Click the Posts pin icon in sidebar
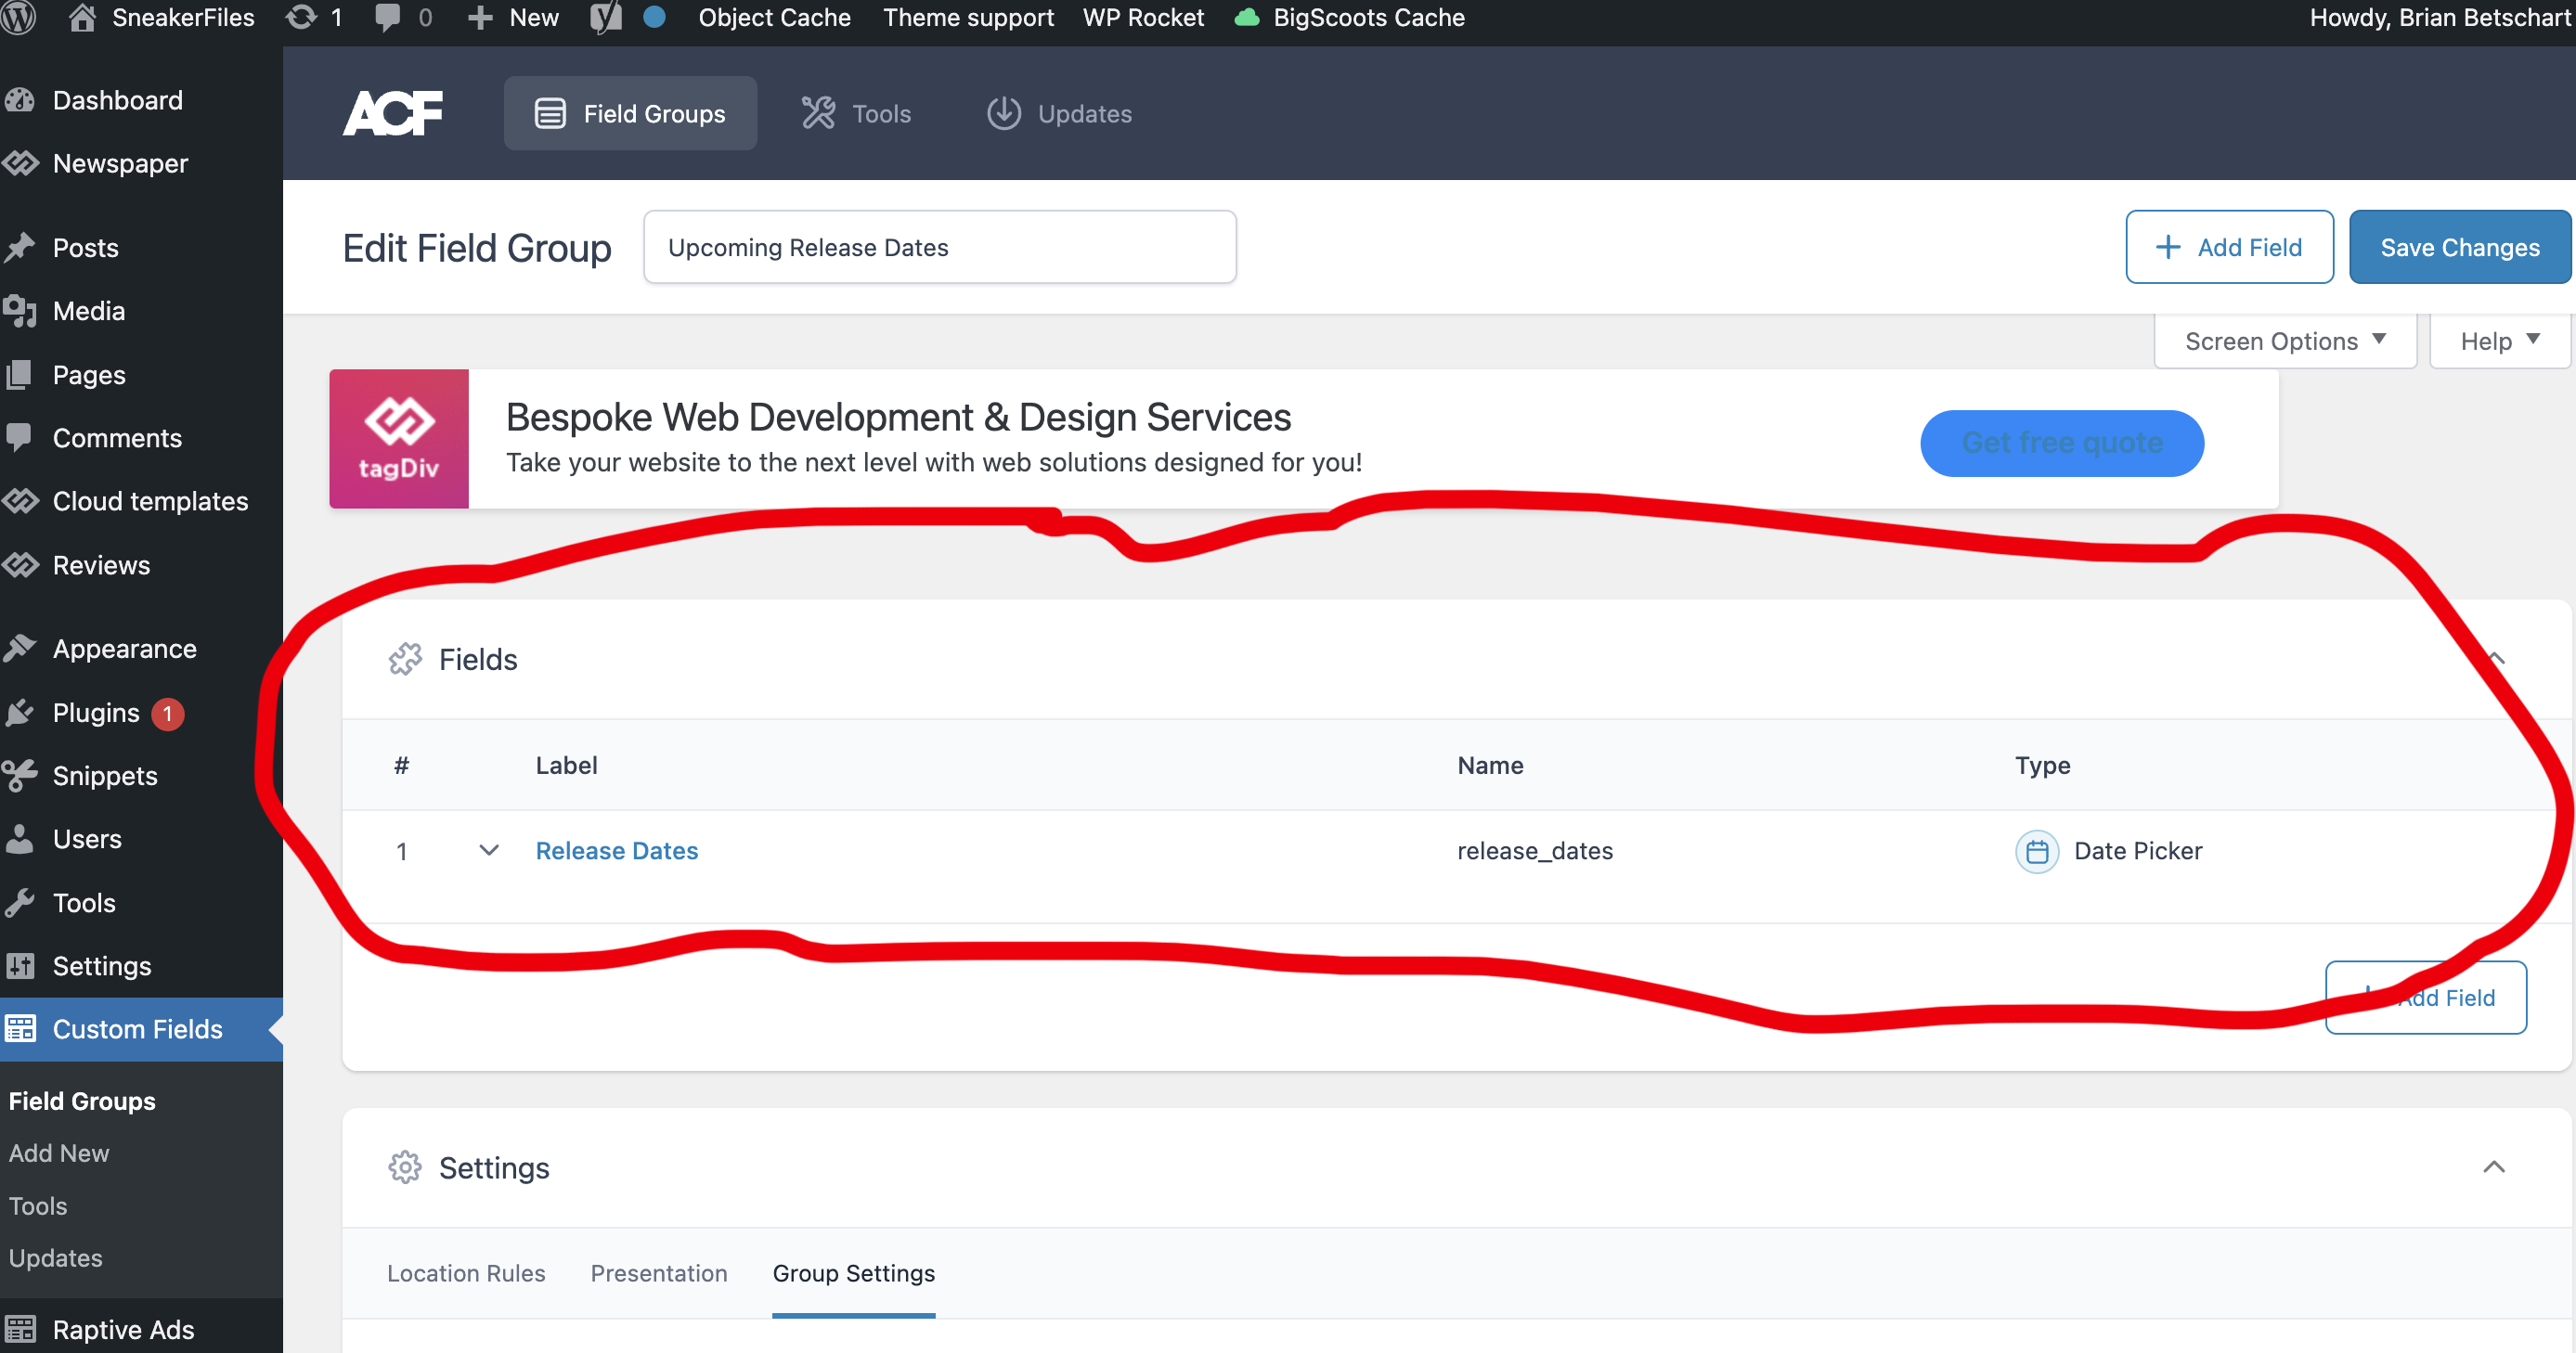The width and height of the screenshot is (2576, 1353). [20, 247]
